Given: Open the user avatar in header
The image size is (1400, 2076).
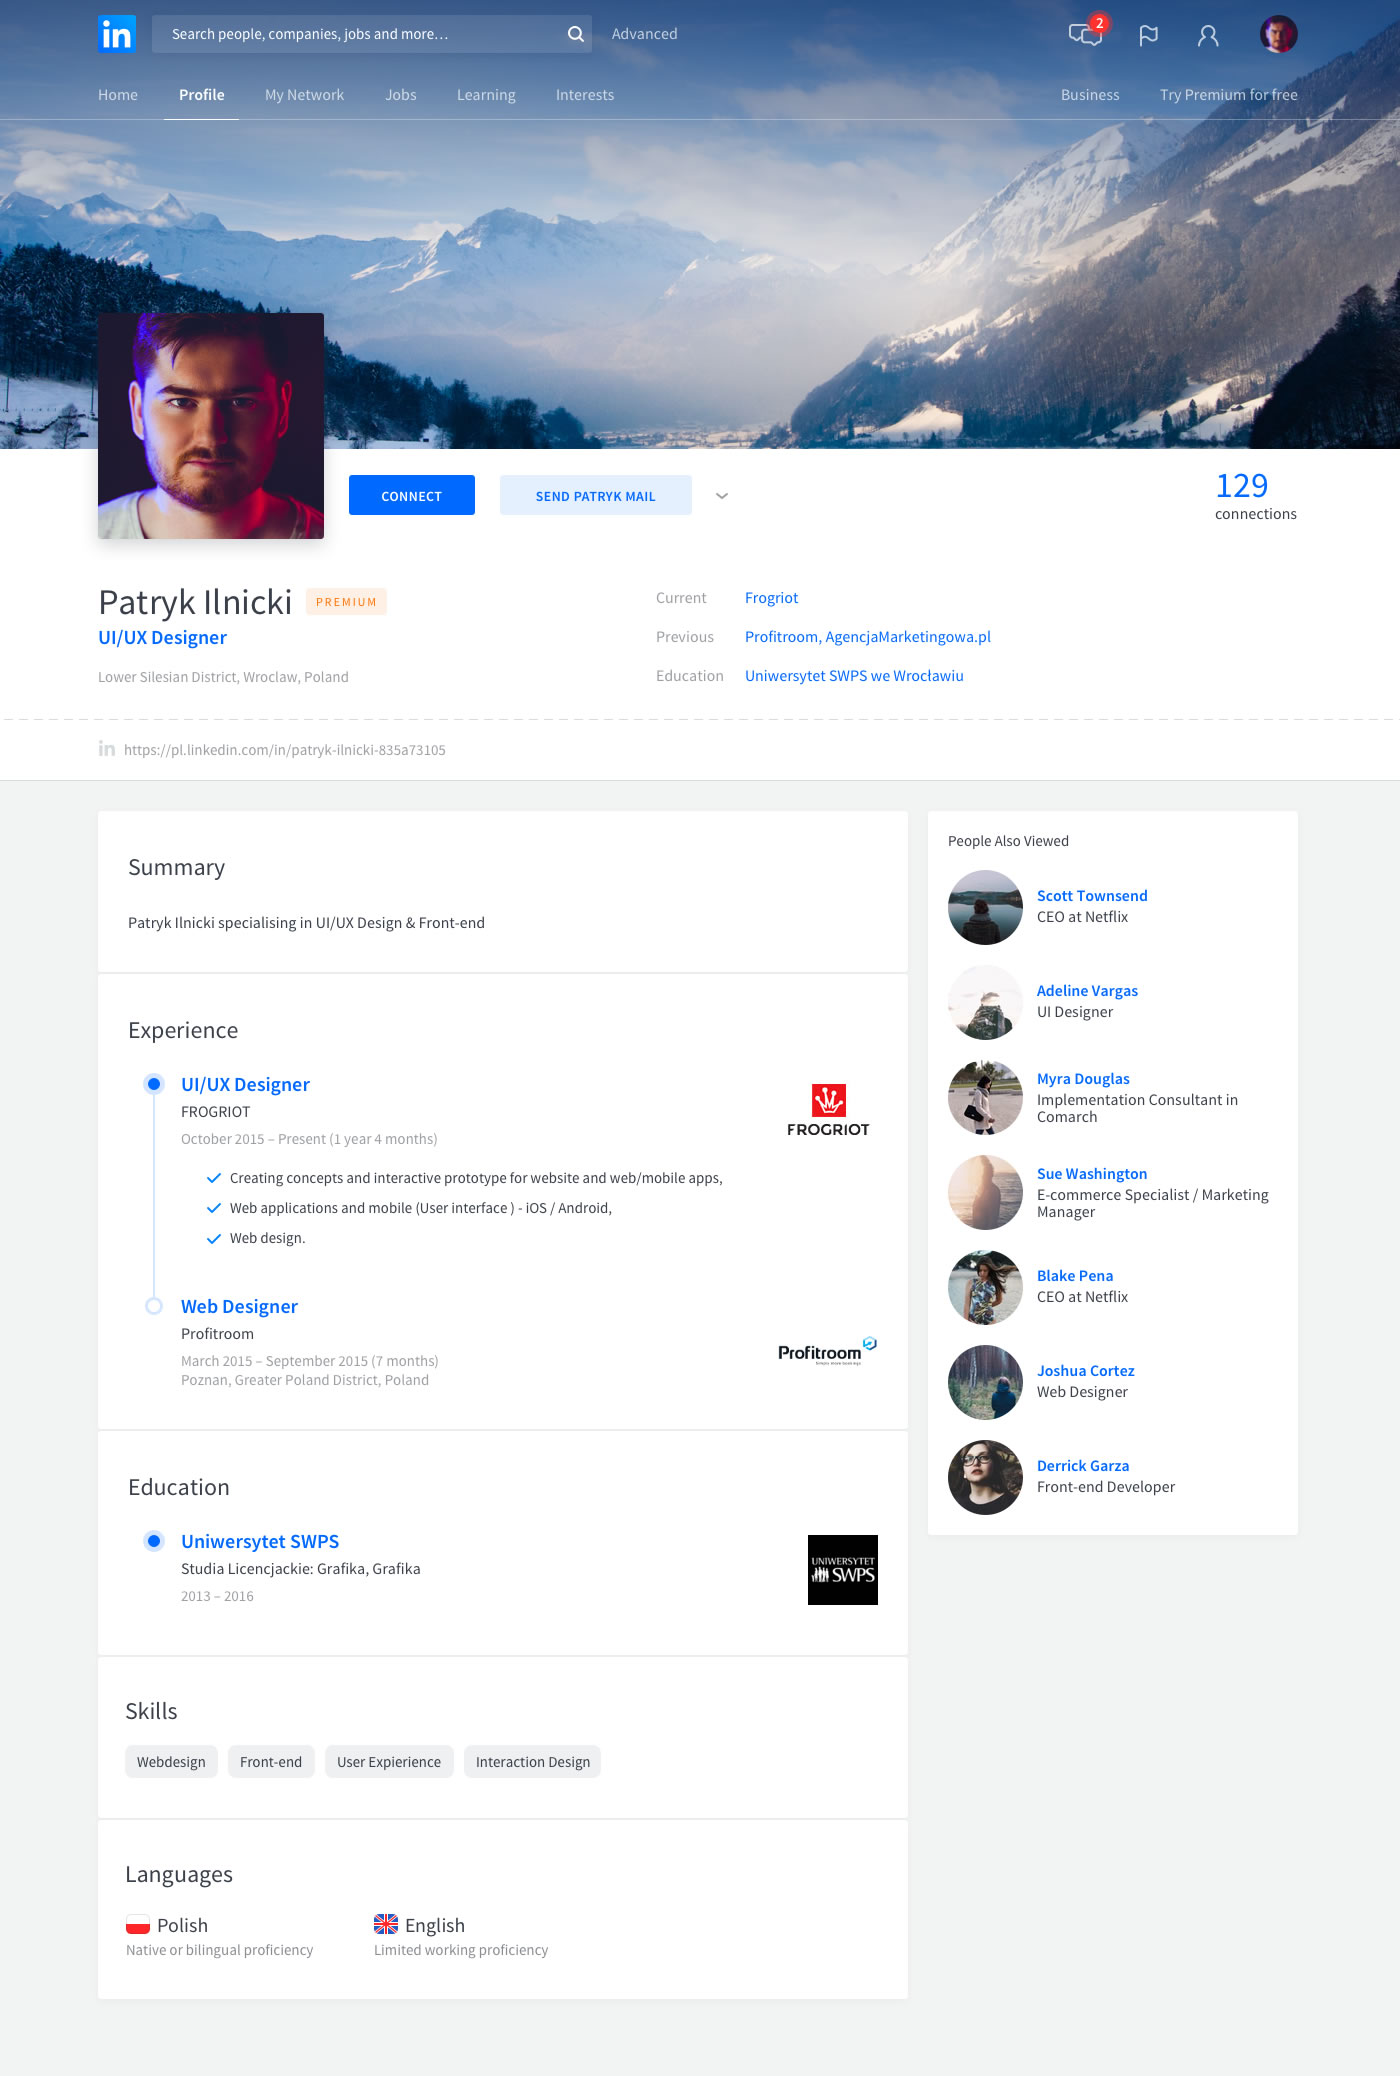Looking at the screenshot, I should pos(1279,34).
